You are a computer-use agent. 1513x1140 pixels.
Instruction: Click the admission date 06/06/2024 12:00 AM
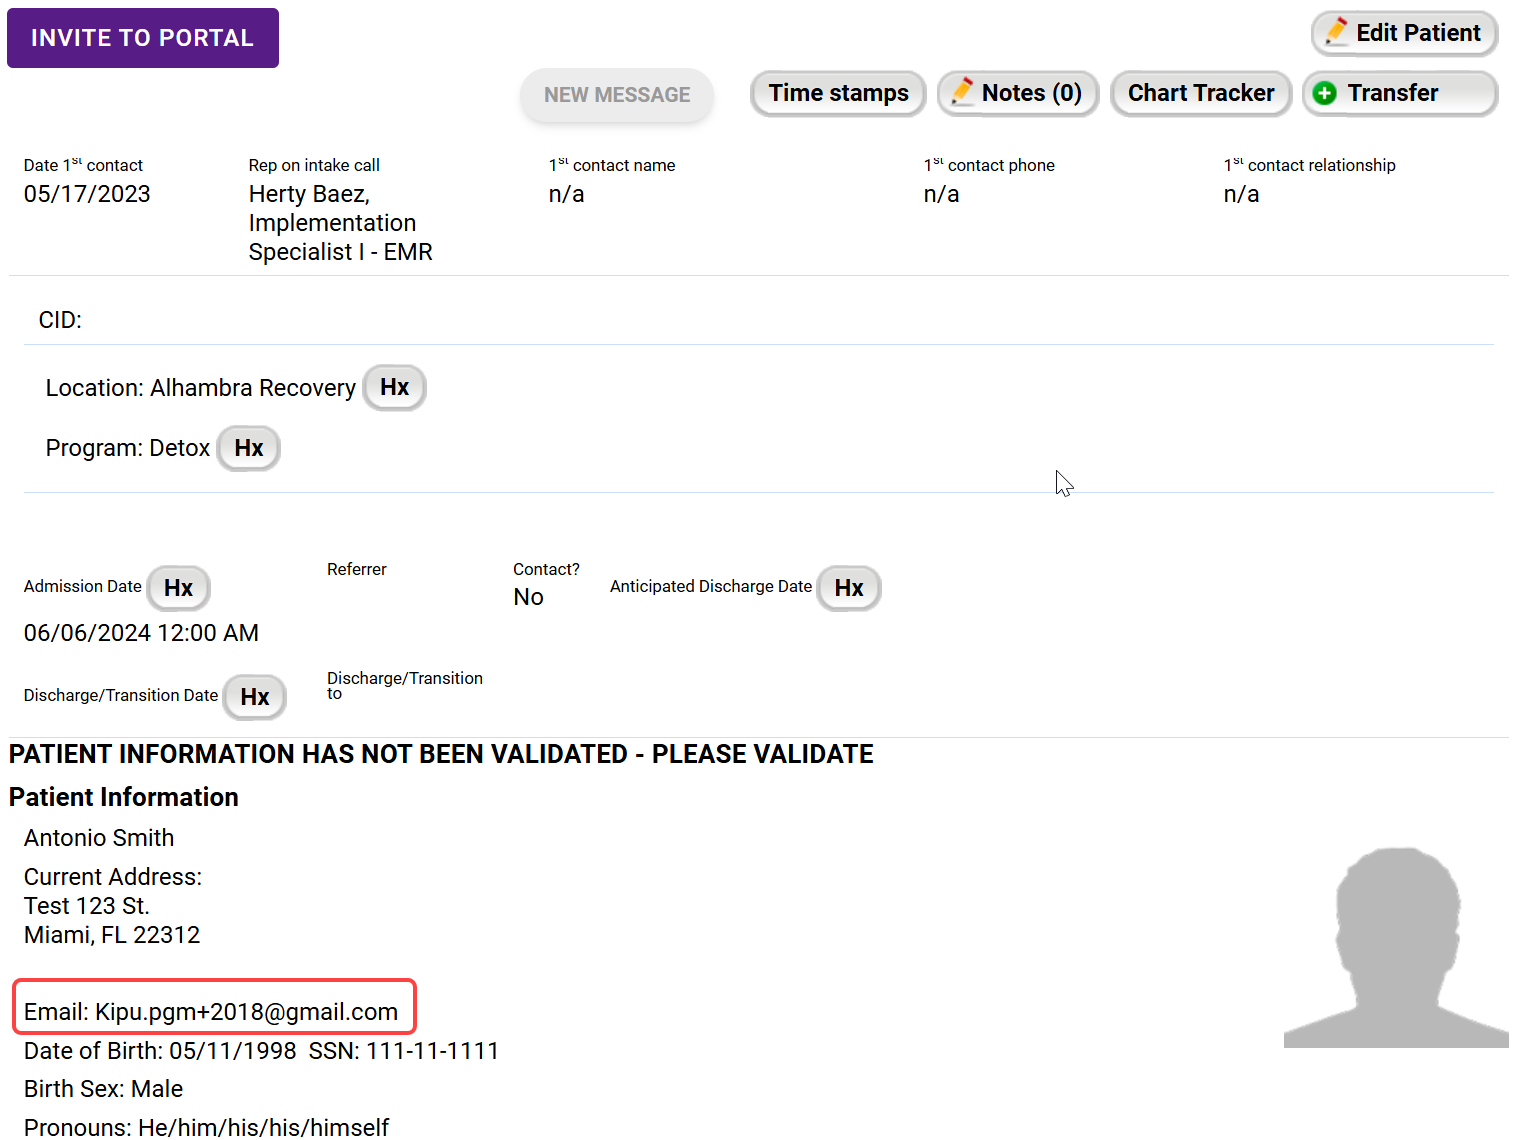(141, 633)
